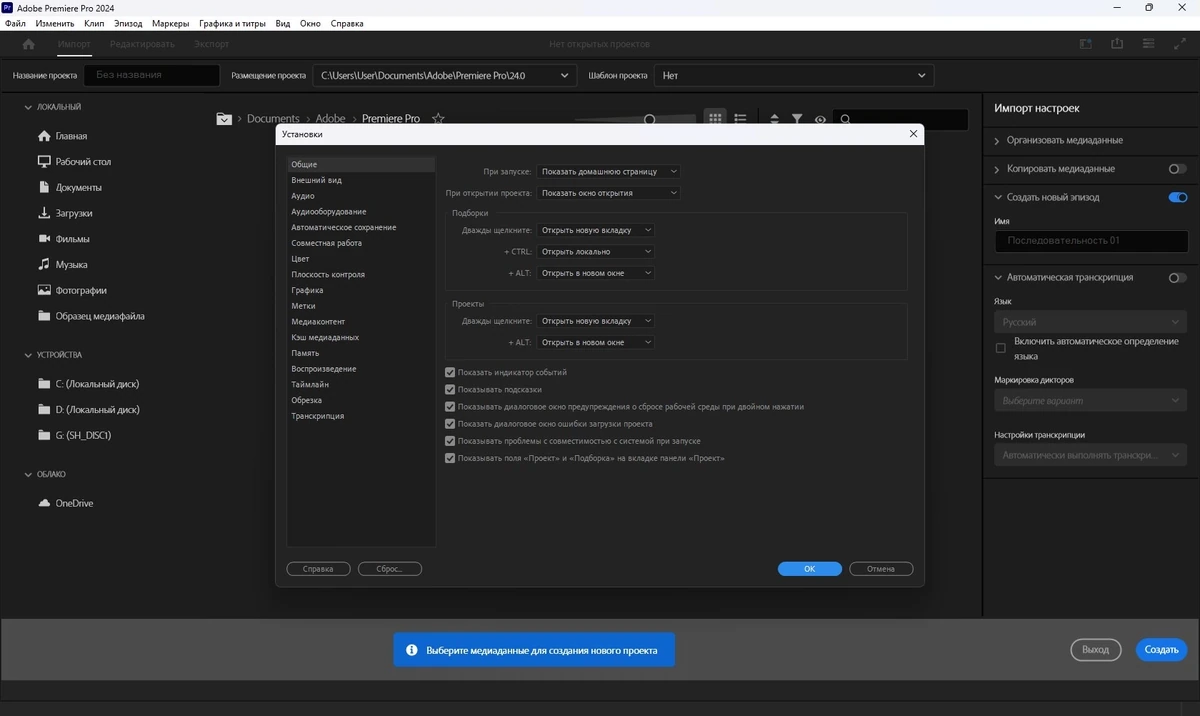Click the maximize panel icon in top right
The width and height of the screenshot is (1200, 716).
1178,44
